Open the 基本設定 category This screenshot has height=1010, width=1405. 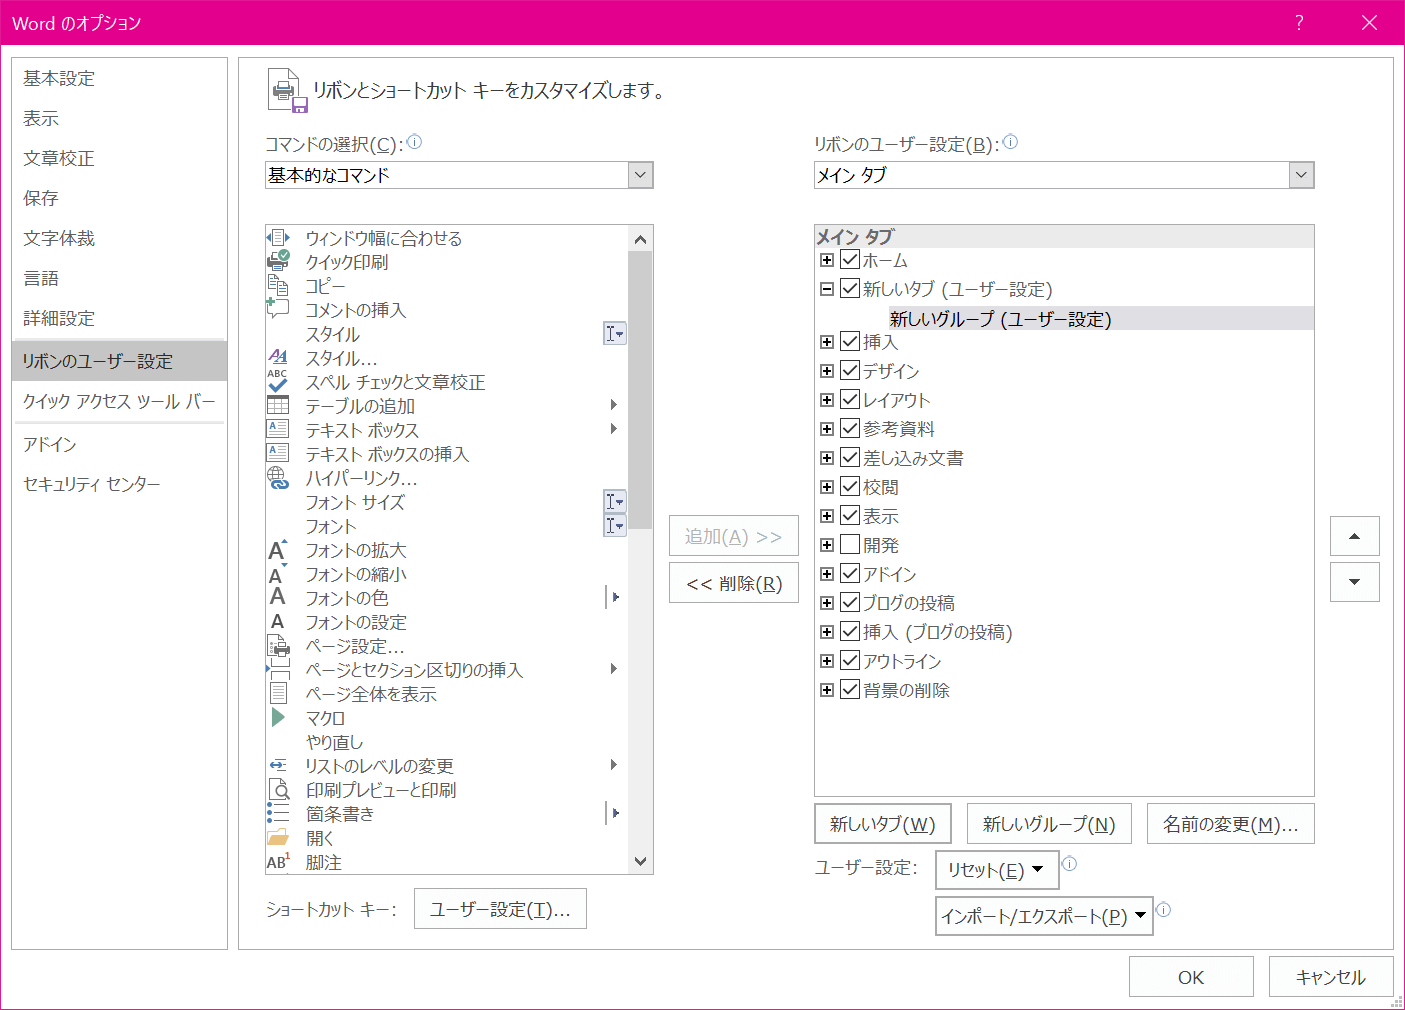(120, 78)
